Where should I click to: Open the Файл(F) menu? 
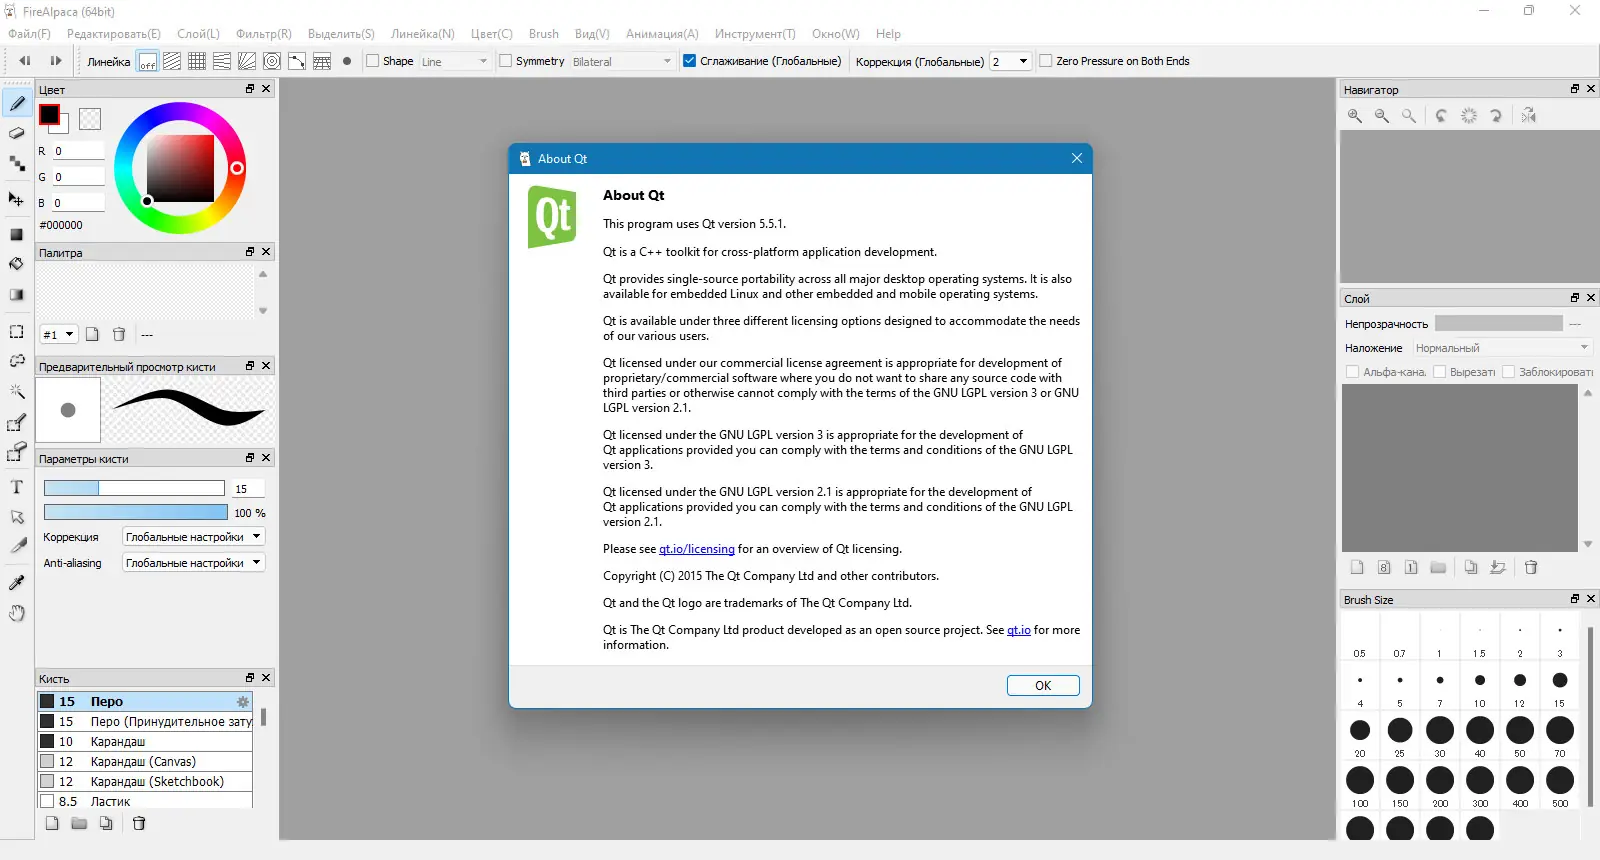point(29,34)
